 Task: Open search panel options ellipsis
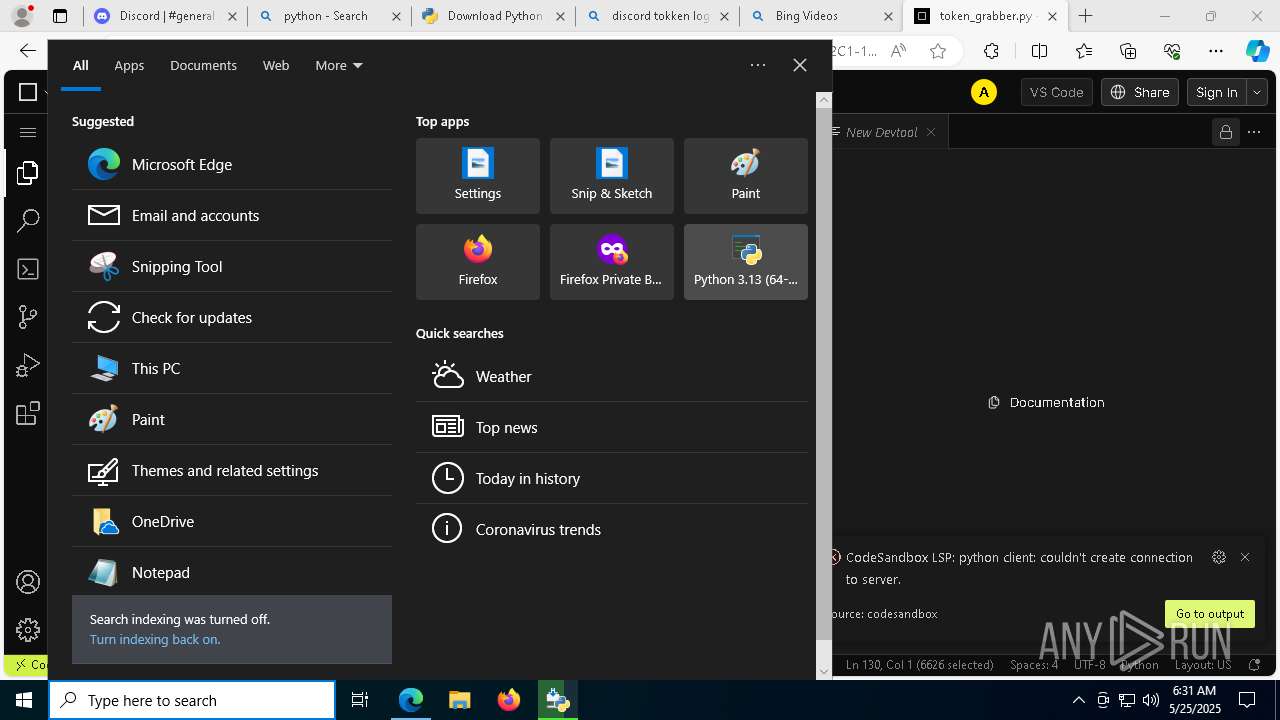coord(758,65)
